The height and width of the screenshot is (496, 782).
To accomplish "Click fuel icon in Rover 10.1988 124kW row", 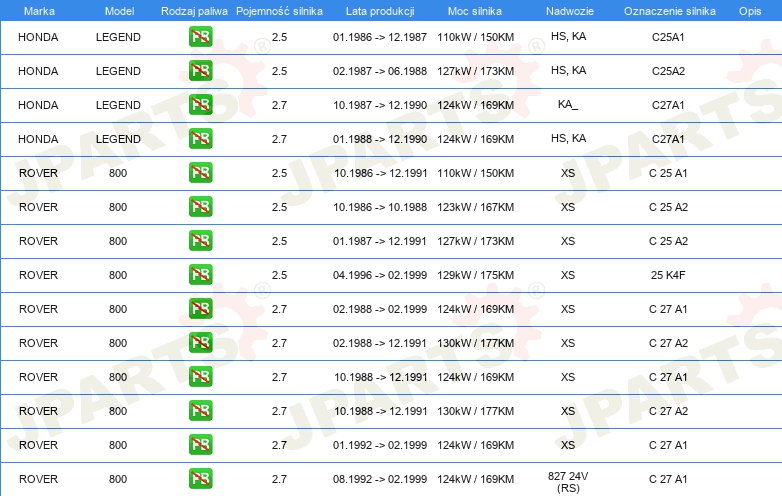I will [x=200, y=376].
